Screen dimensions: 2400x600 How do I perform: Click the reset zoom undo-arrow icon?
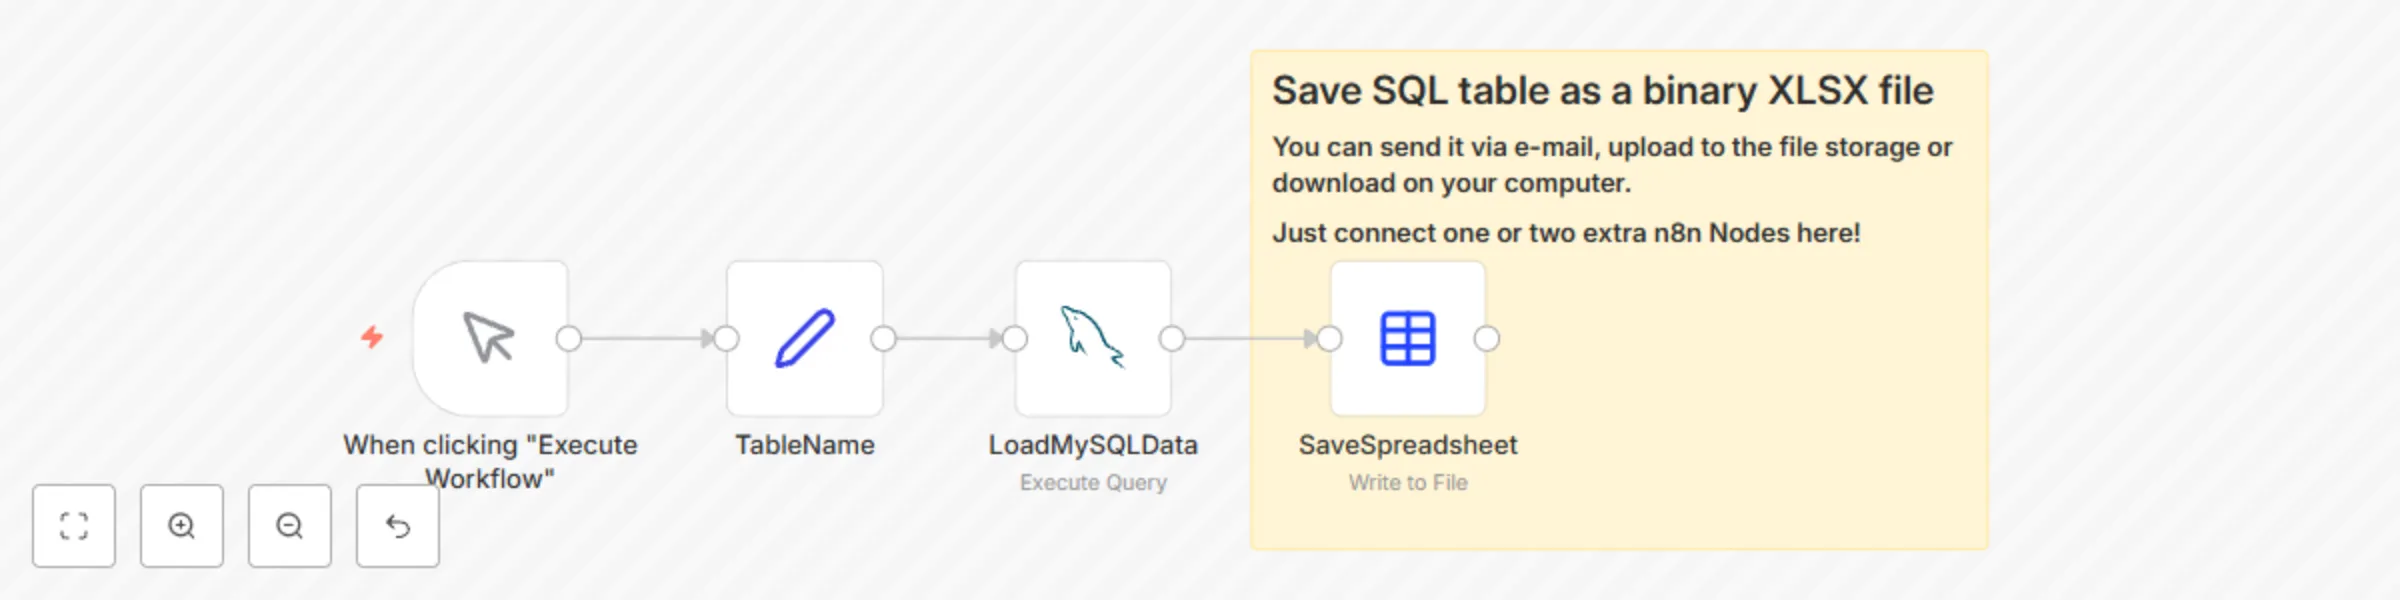pos(397,525)
